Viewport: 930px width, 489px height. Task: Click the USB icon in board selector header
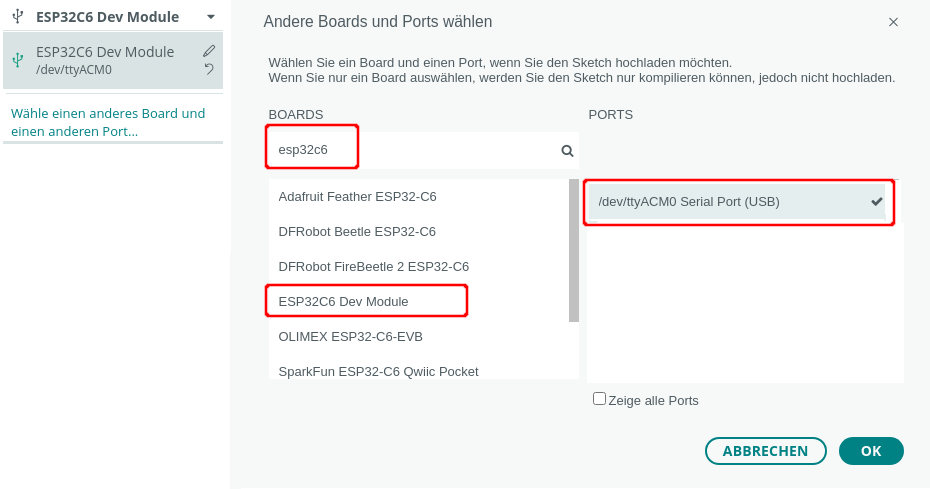click(17, 17)
